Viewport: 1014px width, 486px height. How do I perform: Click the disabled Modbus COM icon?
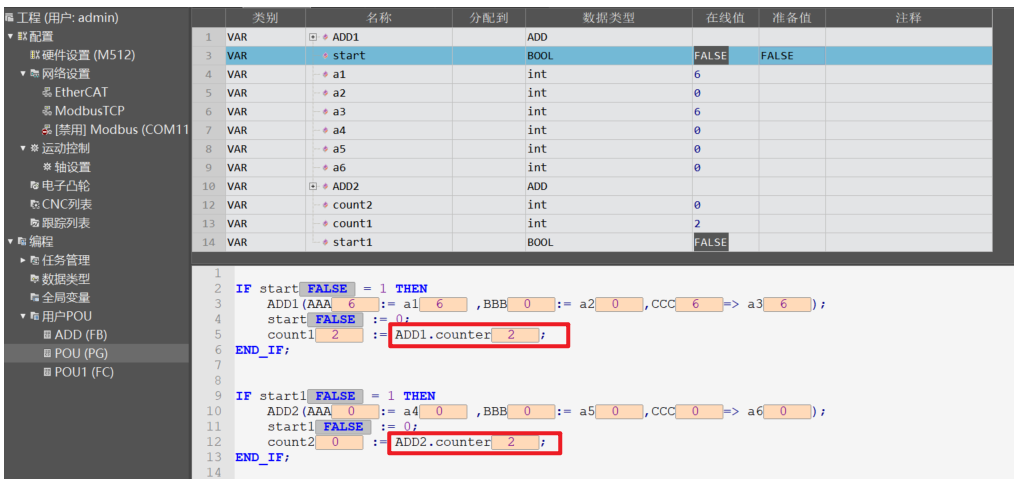pos(46,130)
